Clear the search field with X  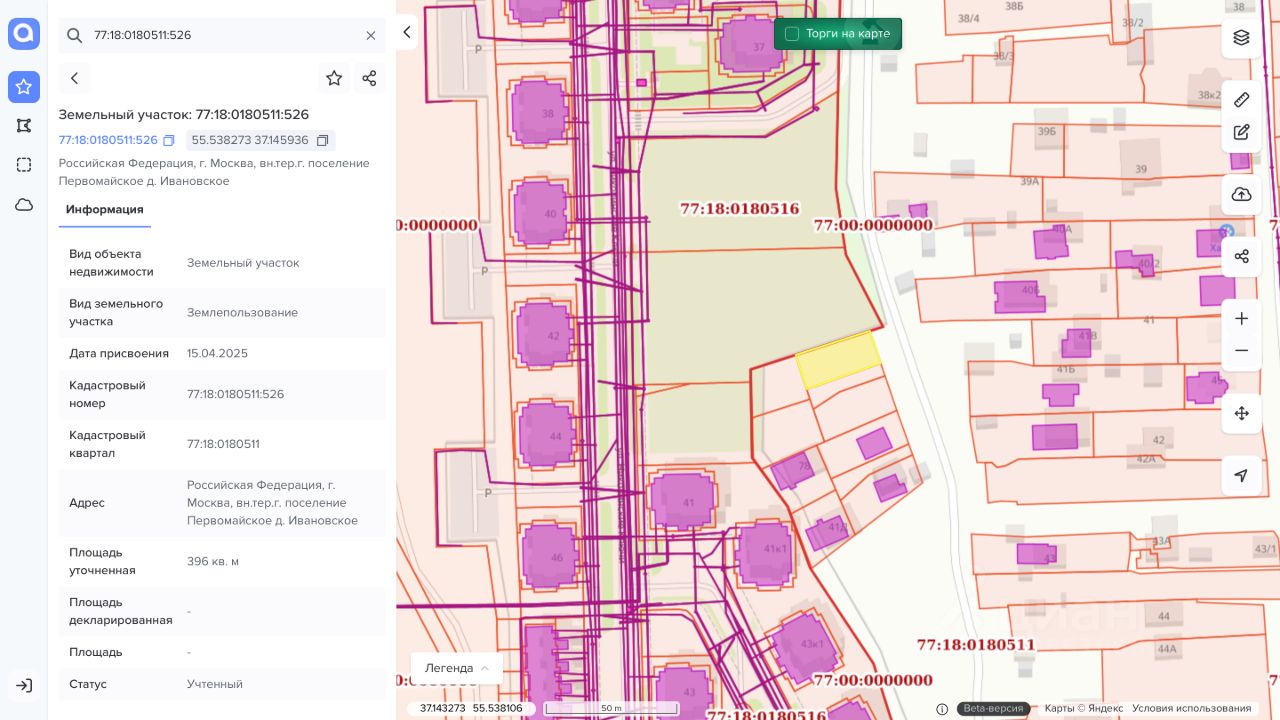(x=370, y=35)
